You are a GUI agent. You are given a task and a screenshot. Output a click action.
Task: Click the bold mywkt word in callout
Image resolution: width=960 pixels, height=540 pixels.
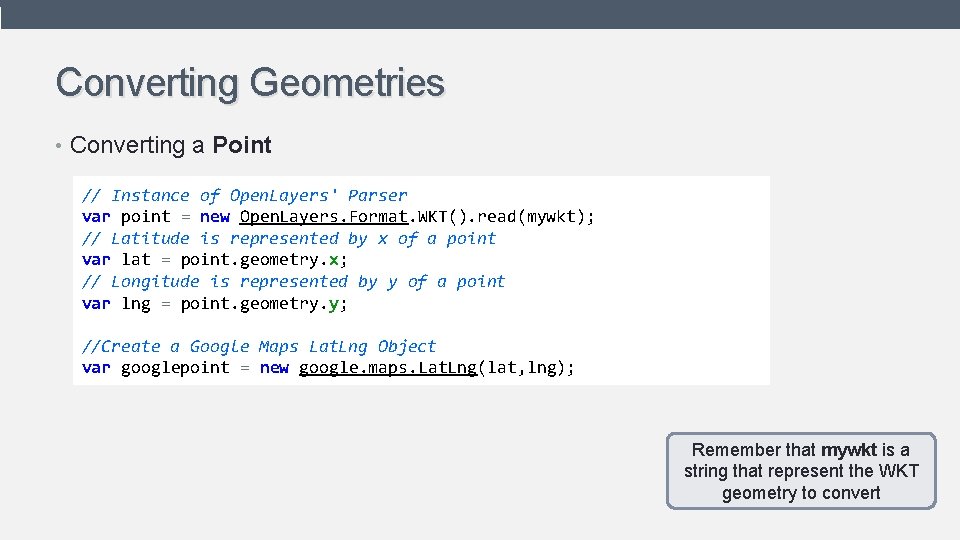[849, 450]
